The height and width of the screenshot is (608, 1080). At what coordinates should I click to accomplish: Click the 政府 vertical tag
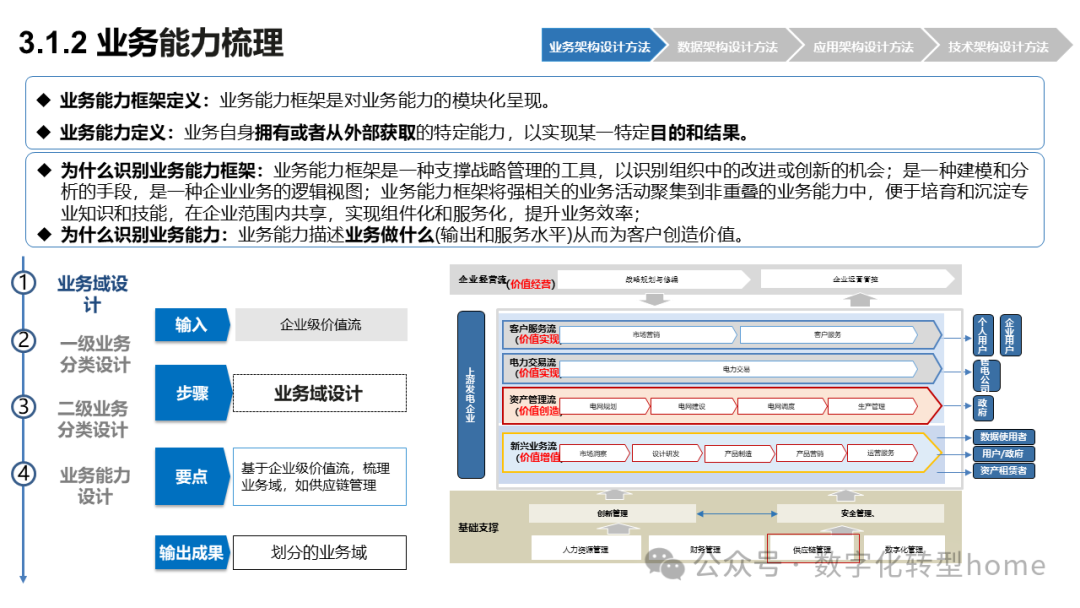983,408
